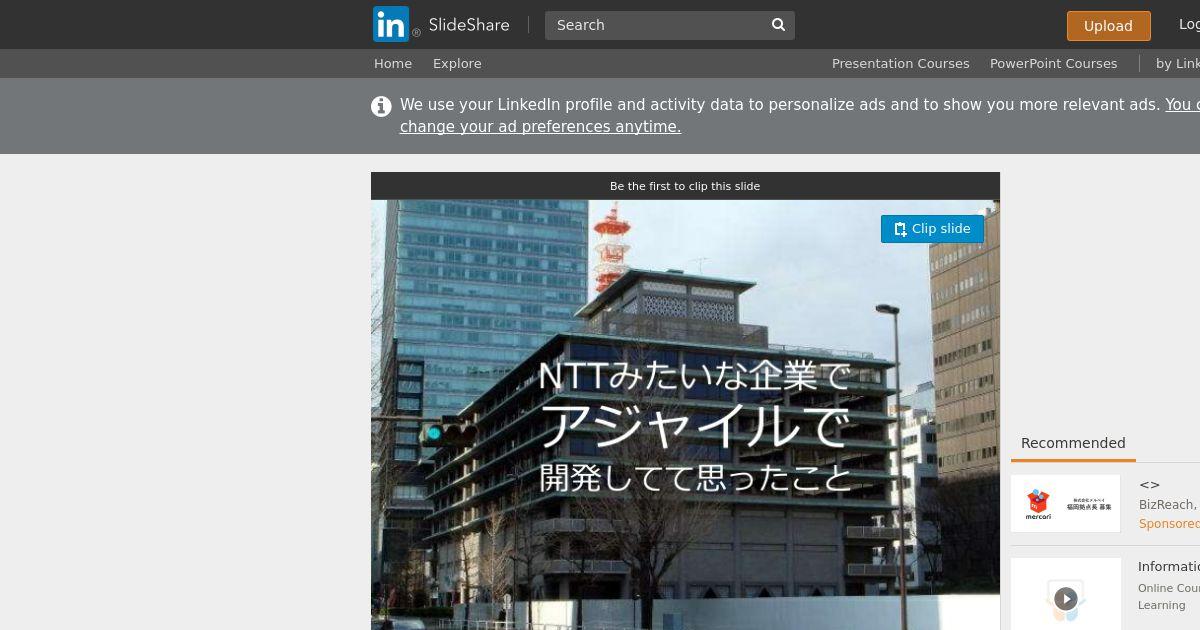Click the play icon on course thumbnail
Image resolution: width=1200 pixels, height=630 pixels.
pos(1066,599)
